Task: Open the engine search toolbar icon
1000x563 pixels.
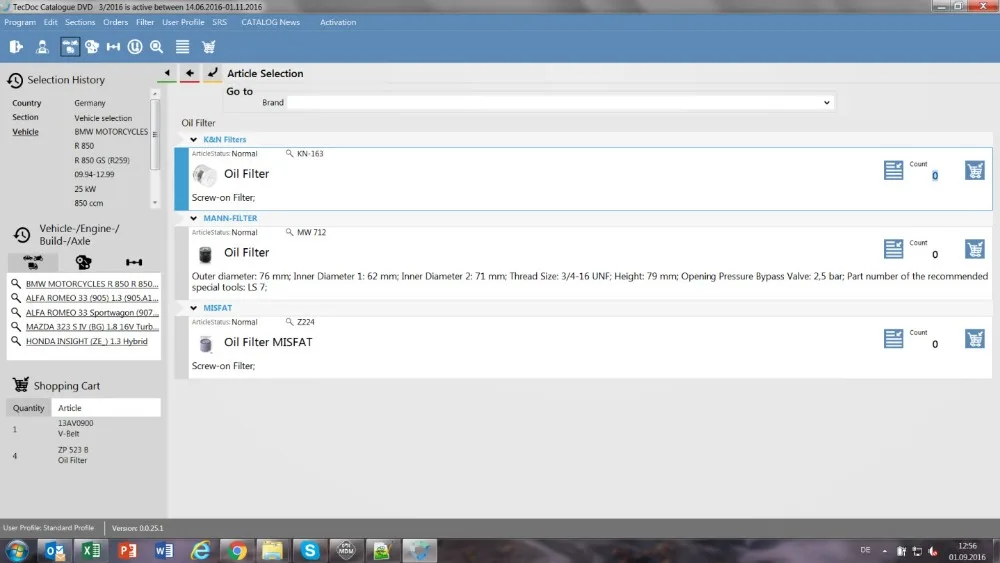Action: click(92, 47)
